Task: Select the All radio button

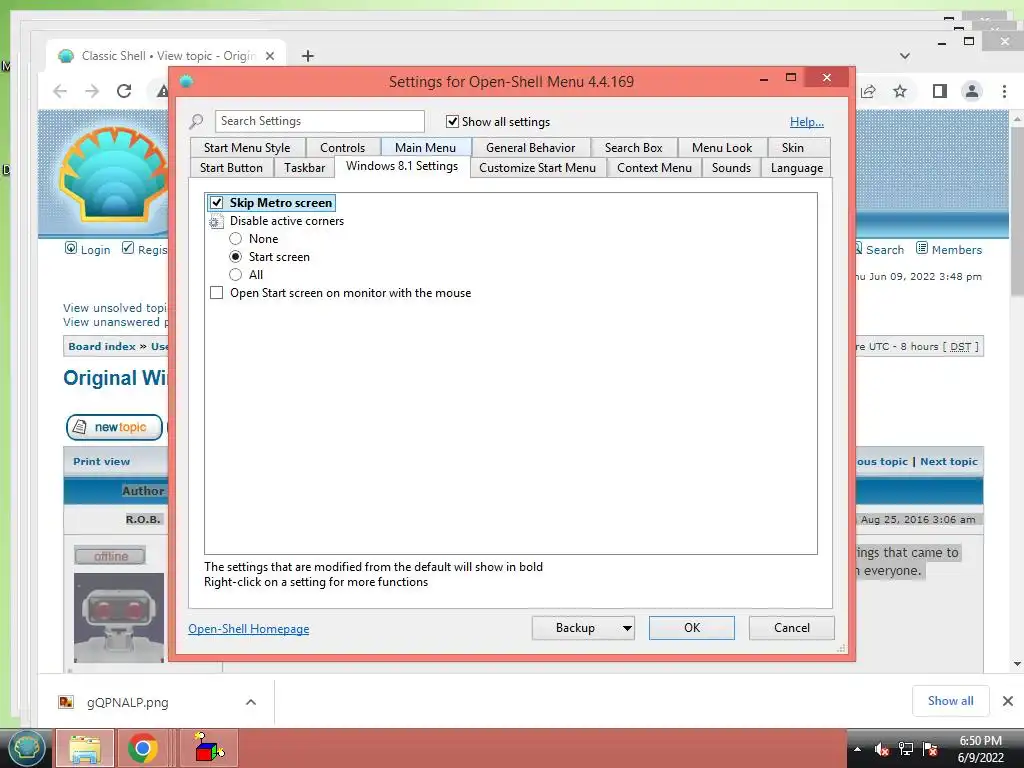Action: [236, 275]
